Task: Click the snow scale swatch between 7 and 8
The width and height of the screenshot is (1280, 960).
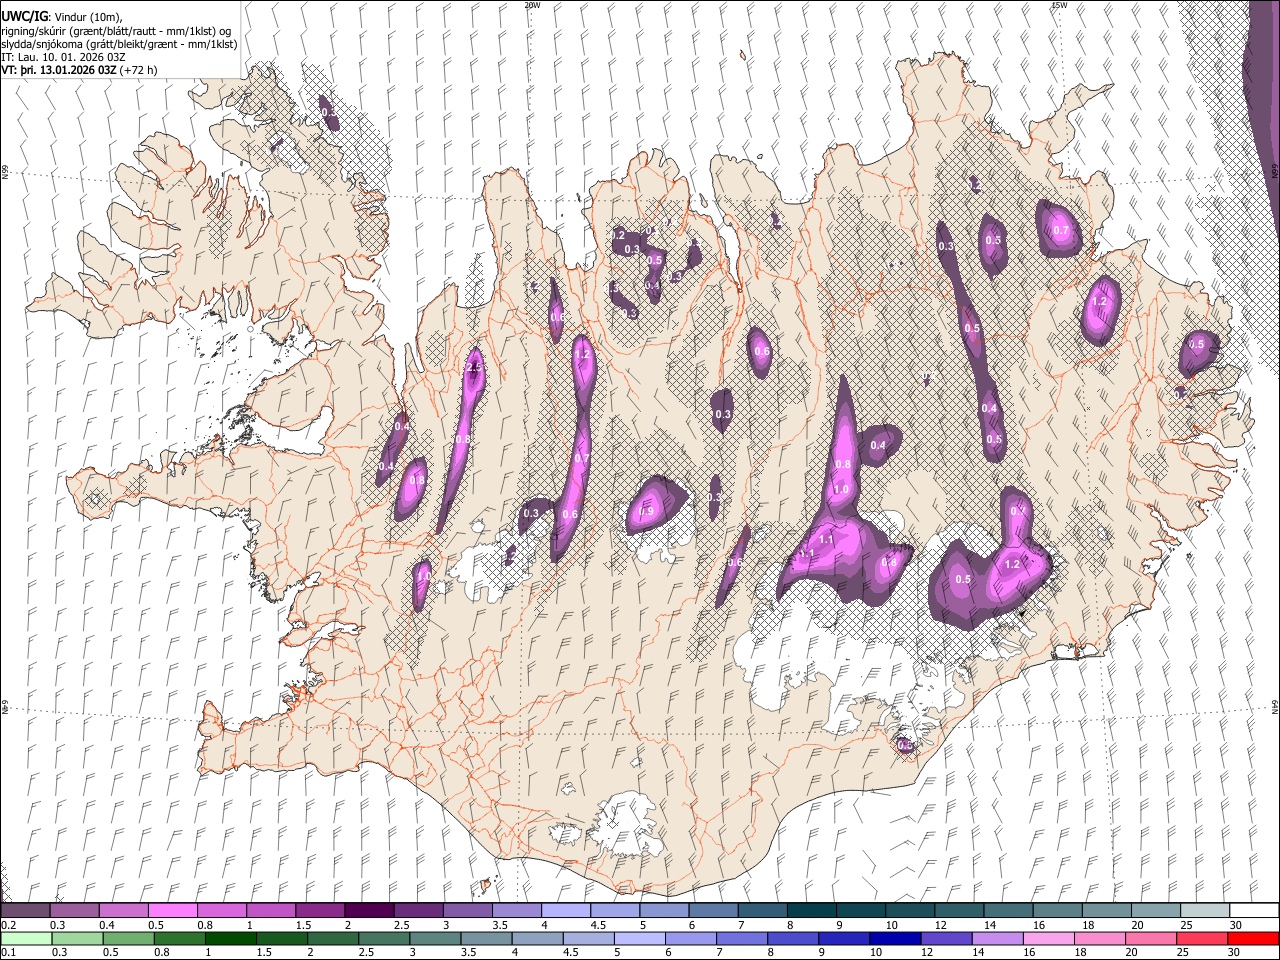Action: (x=762, y=910)
